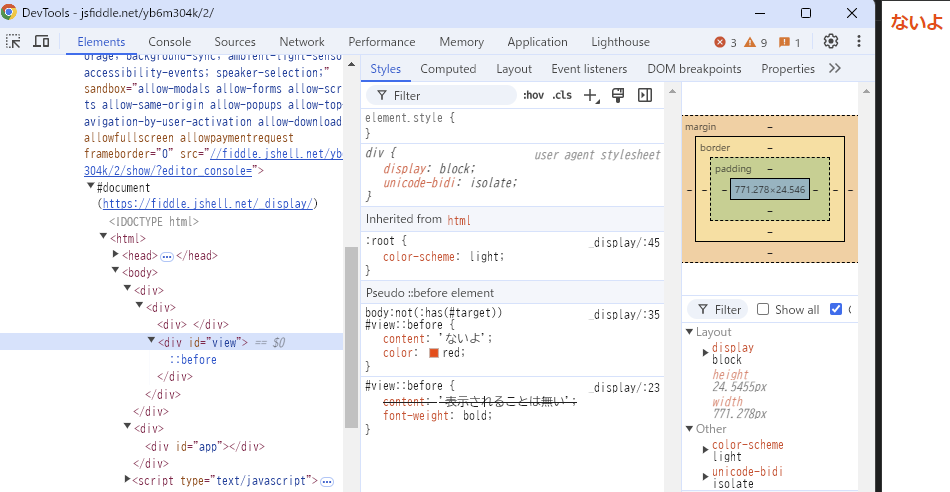Viewport: 950px width, 492px height.
Task: Activate the inspect element picker icon
Action: [13, 41]
